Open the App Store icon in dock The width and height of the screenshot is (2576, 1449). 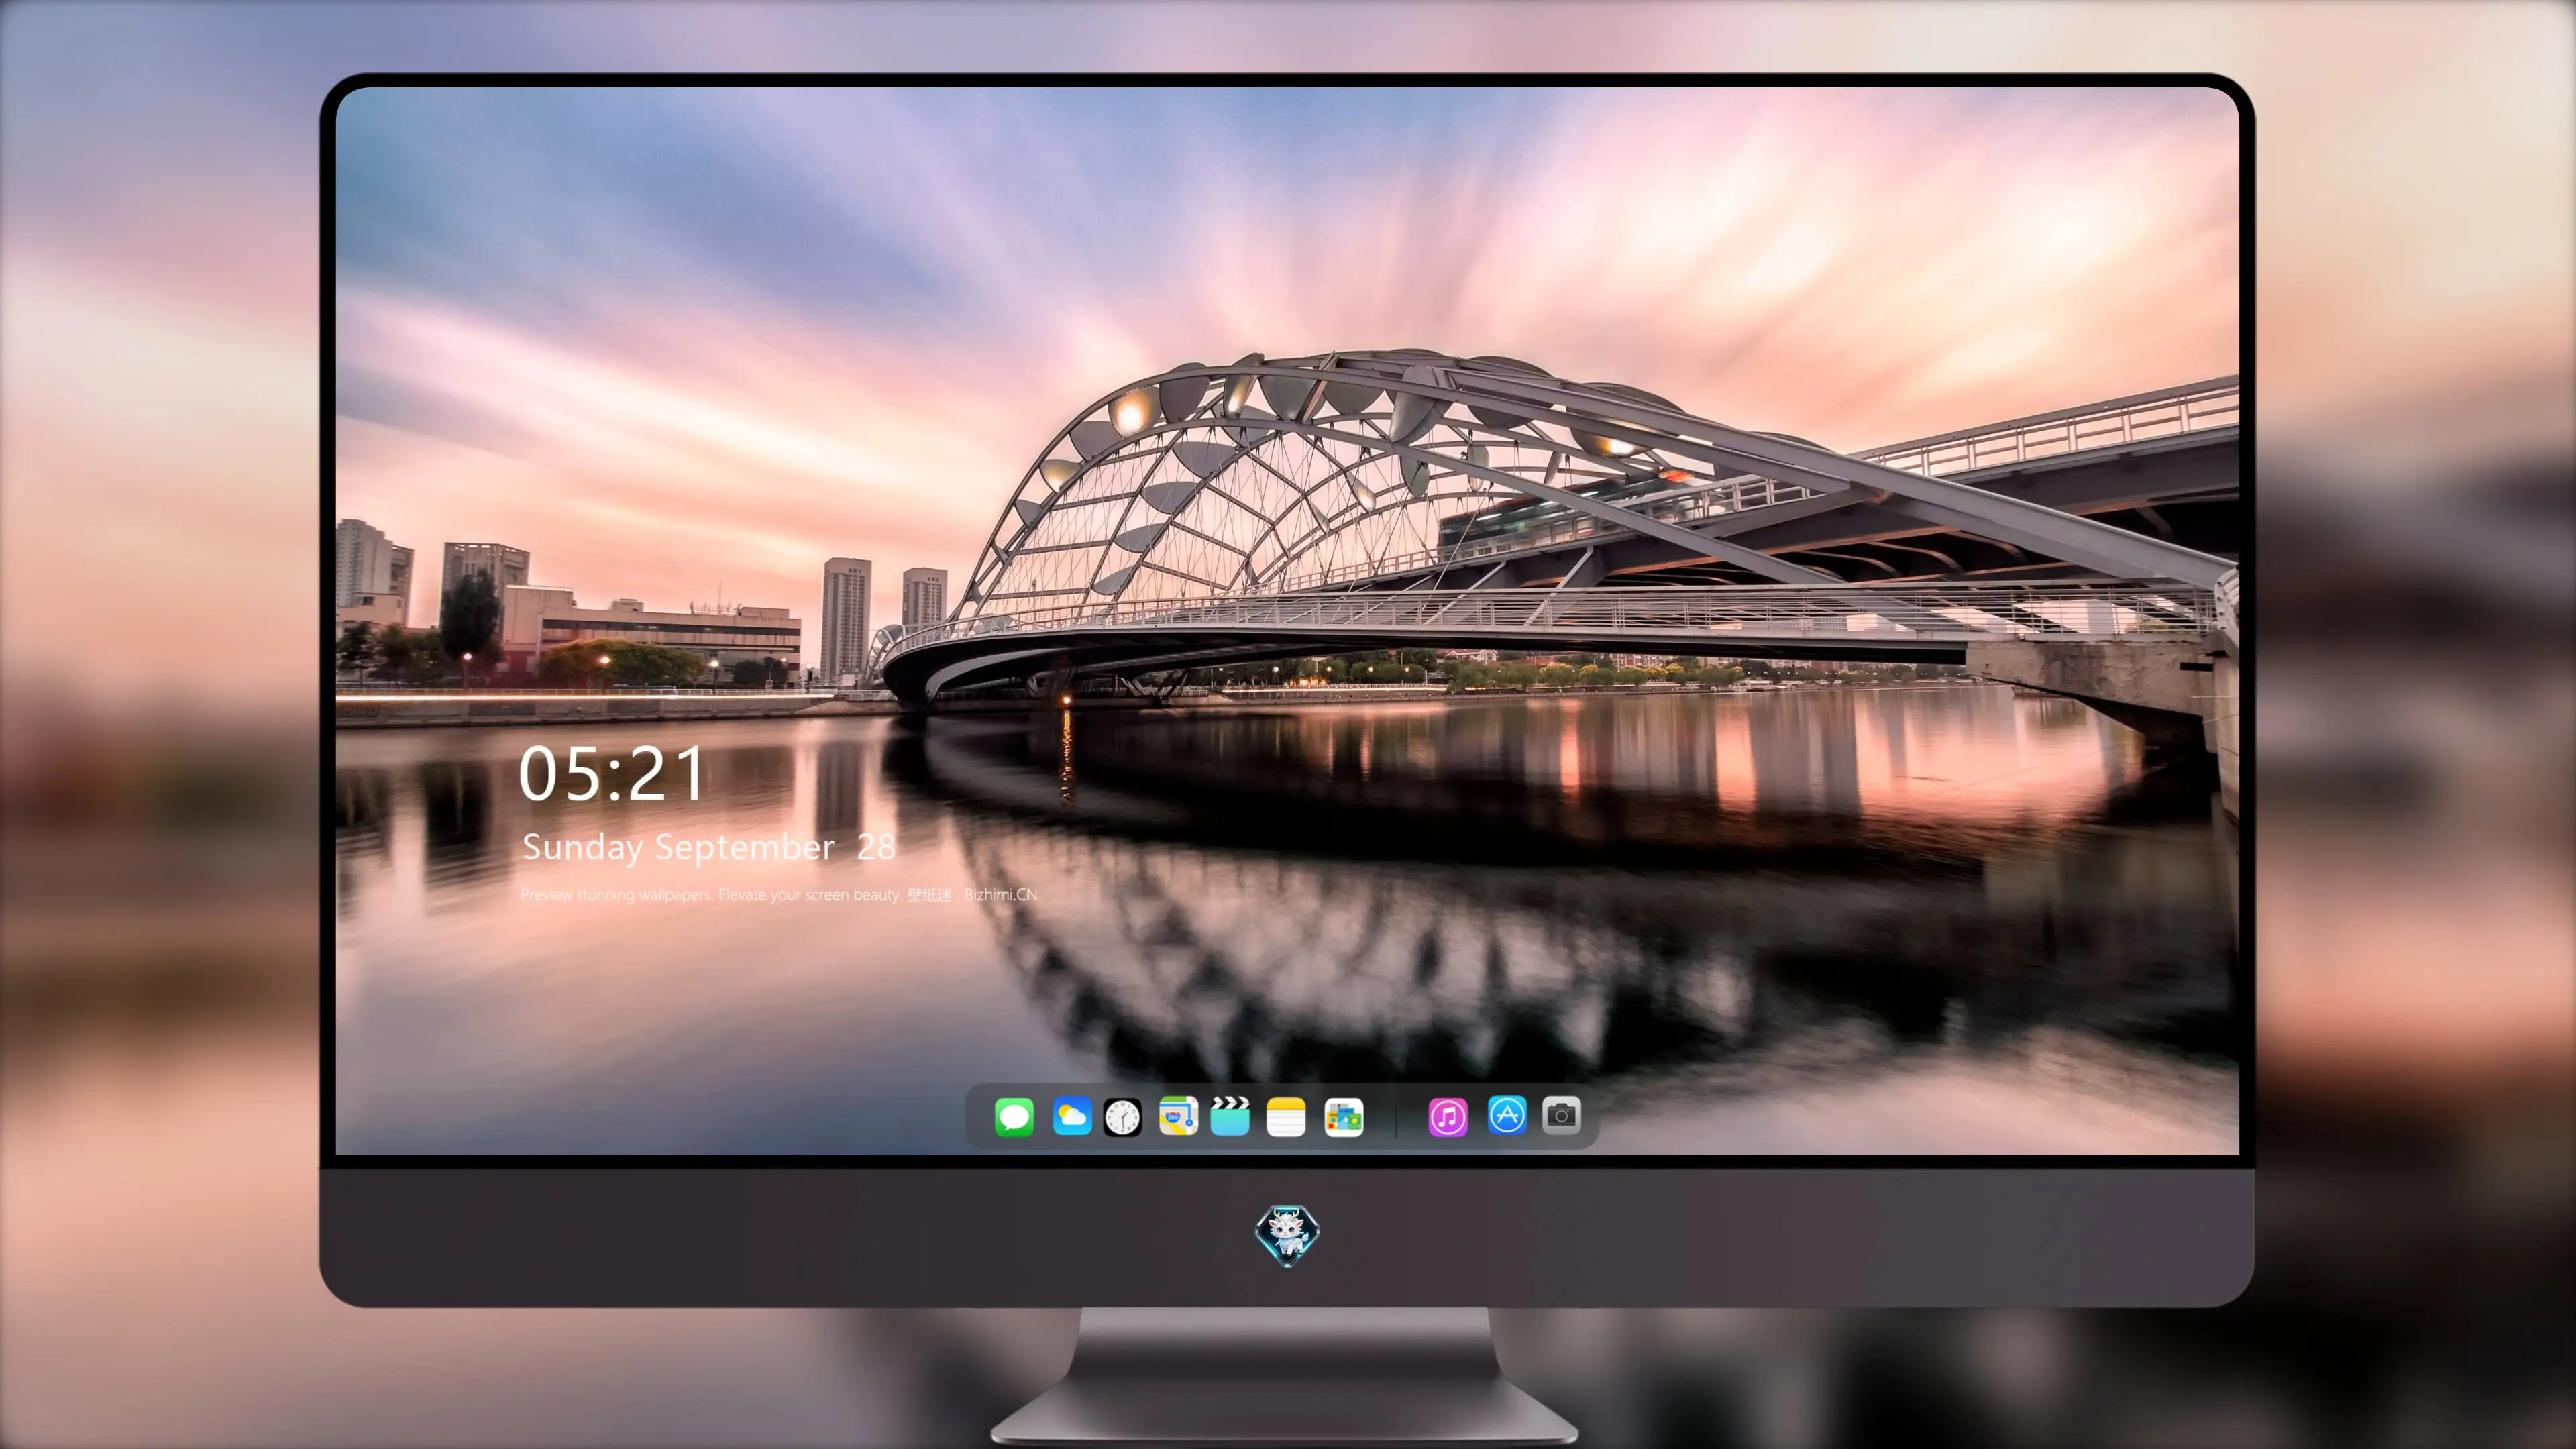coord(1507,1115)
